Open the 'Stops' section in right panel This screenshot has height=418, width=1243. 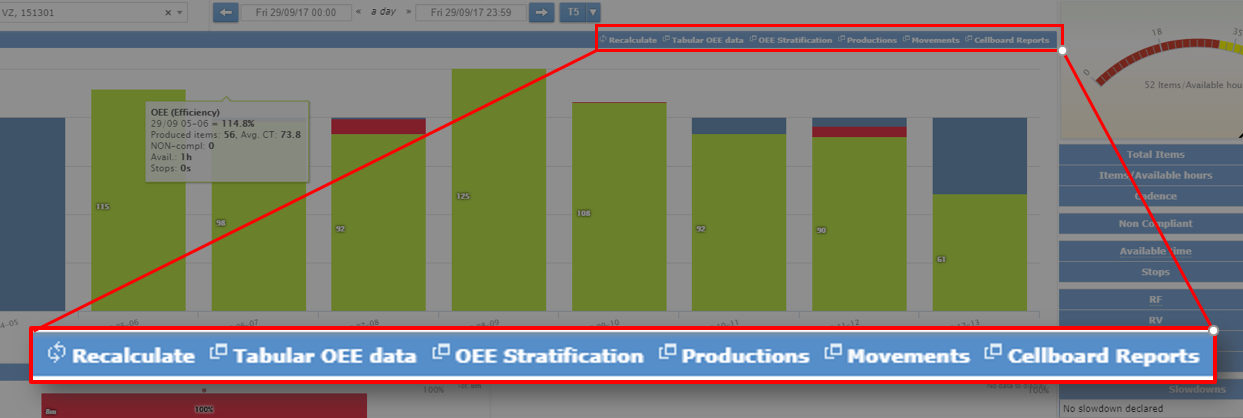point(1154,271)
